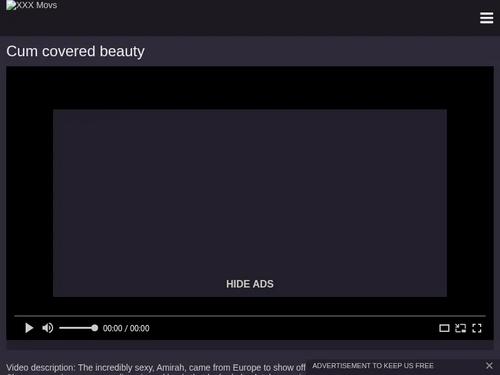Click the 00:00 / 00:00 time display

tap(126, 328)
